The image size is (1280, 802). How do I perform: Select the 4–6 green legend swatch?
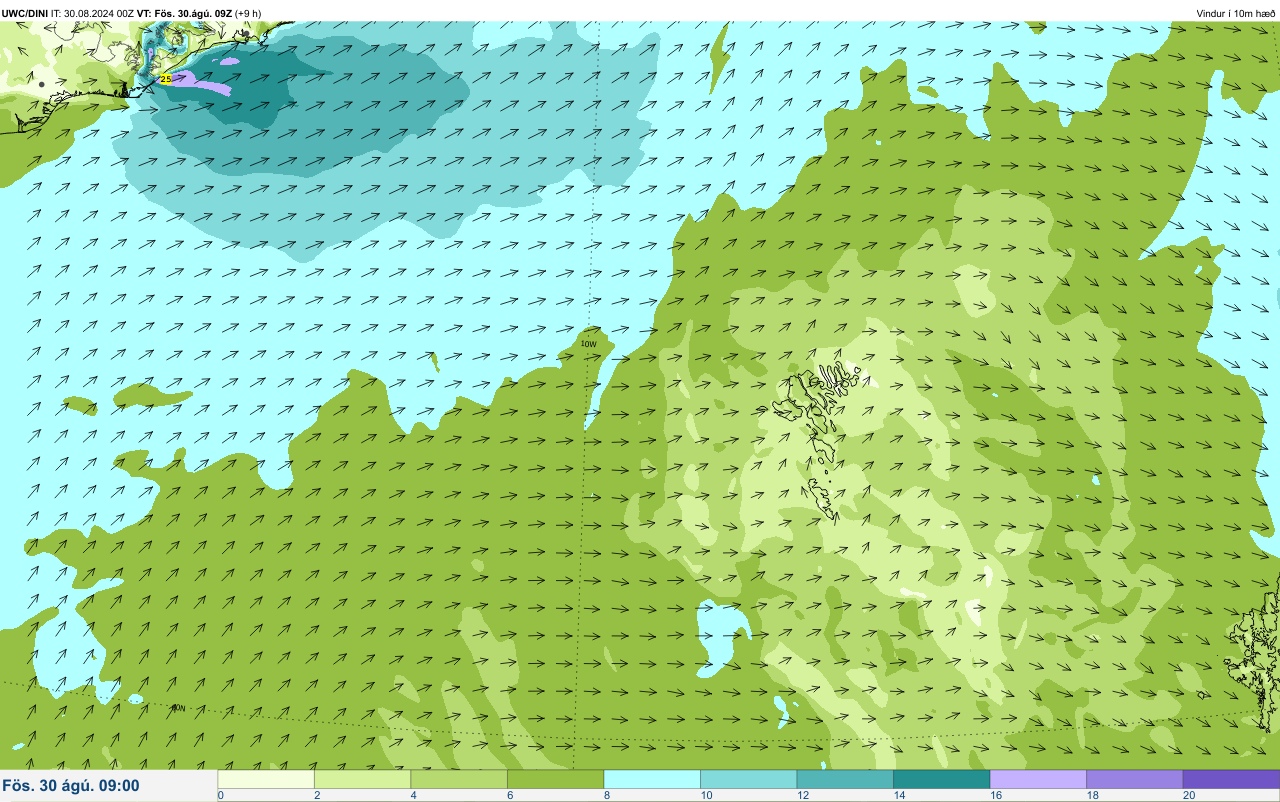459,779
